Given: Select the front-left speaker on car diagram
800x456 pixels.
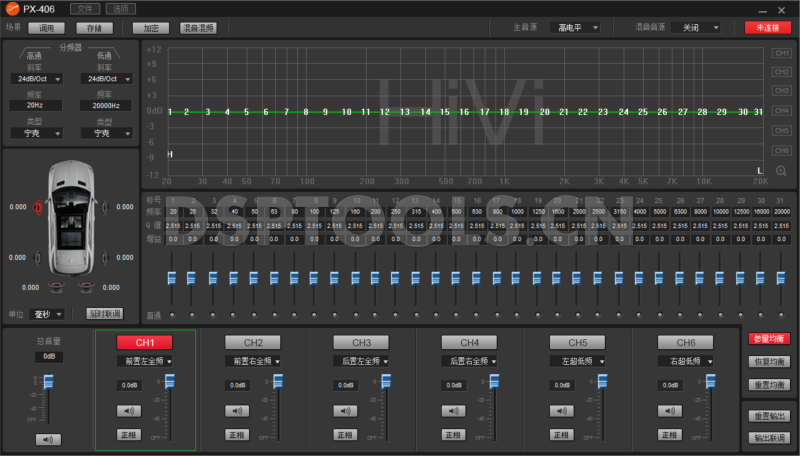Looking at the screenshot, I should tap(38, 207).
